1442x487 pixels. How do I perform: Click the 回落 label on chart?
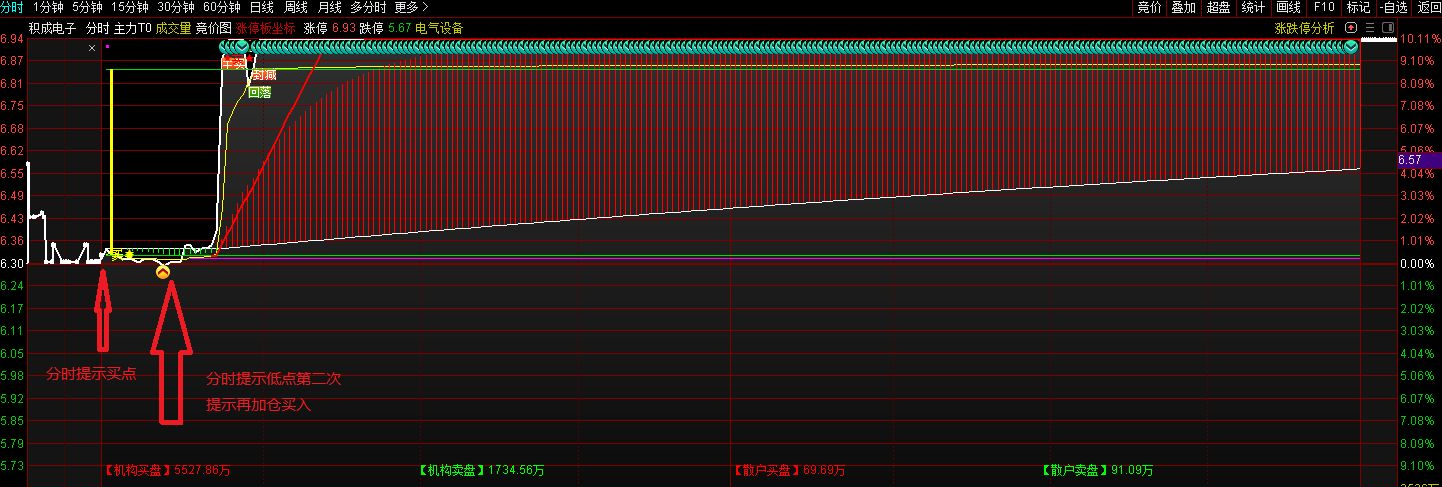259,92
